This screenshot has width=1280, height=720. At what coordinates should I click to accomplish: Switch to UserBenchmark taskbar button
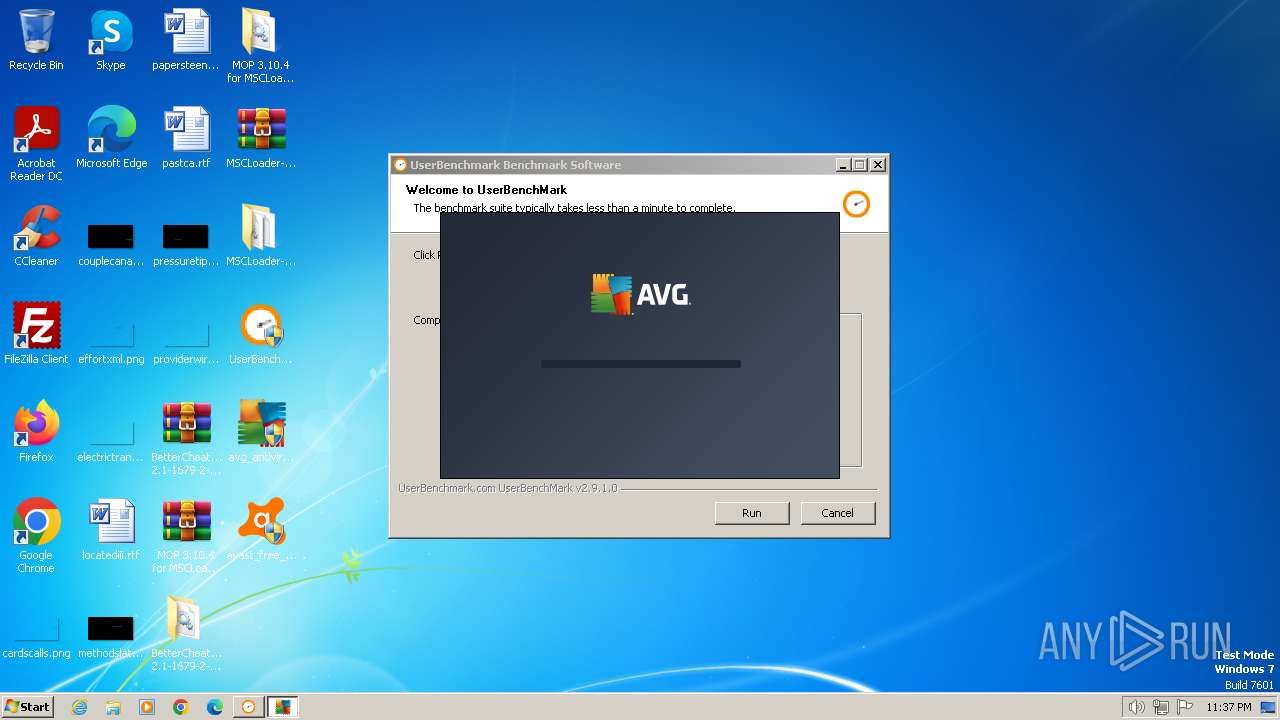[x=249, y=707]
